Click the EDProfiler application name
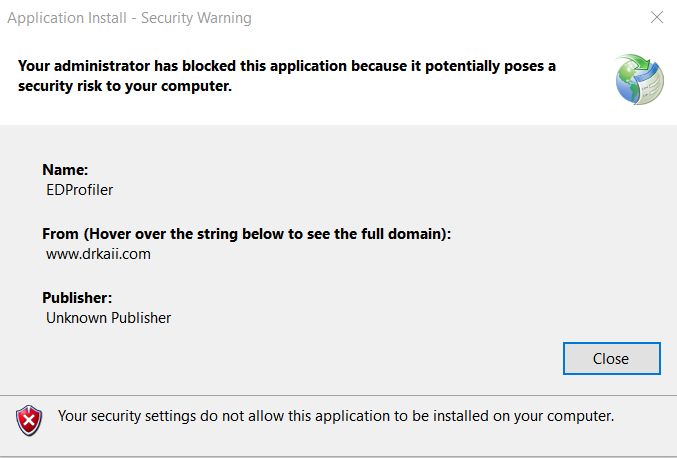Image resolution: width=677 pixels, height=458 pixels. point(79,190)
